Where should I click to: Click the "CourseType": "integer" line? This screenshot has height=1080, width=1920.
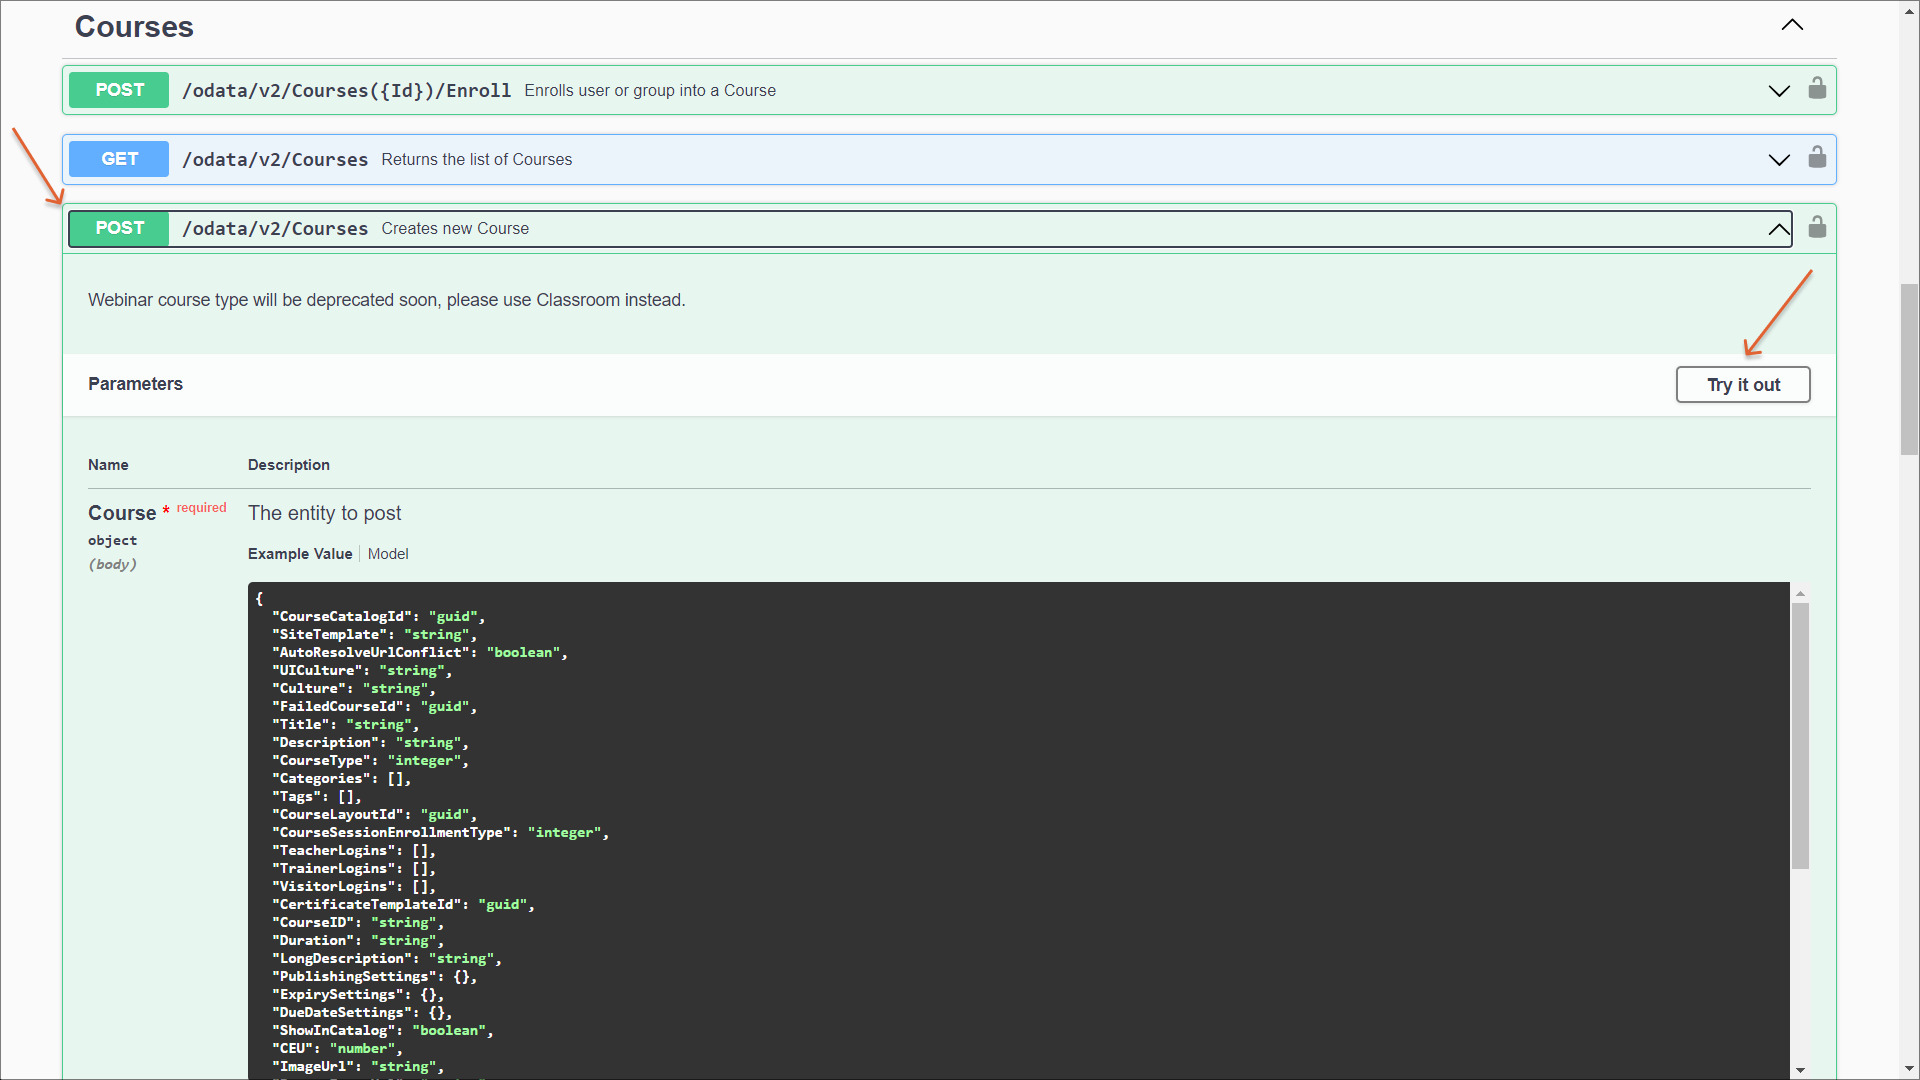(x=370, y=761)
